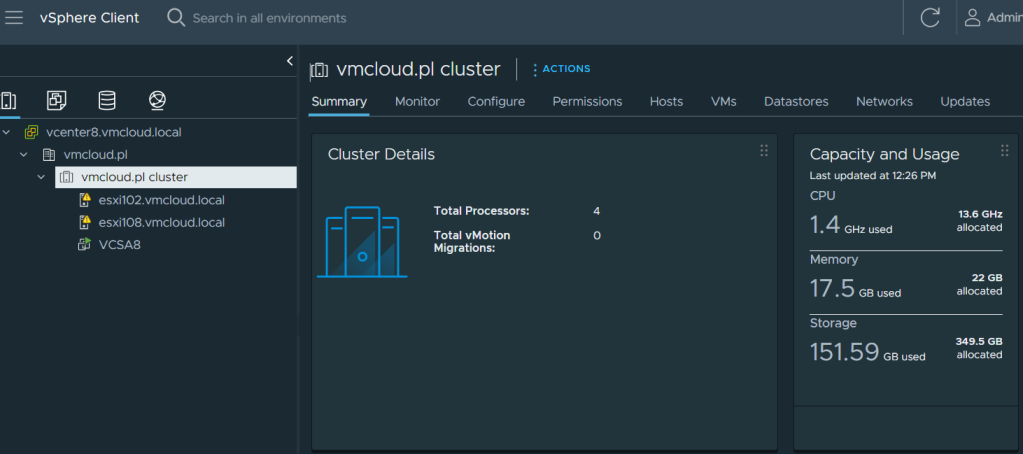Screen dimensions: 1023x454
Task: Open the Datastores tab
Action: (796, 101)
